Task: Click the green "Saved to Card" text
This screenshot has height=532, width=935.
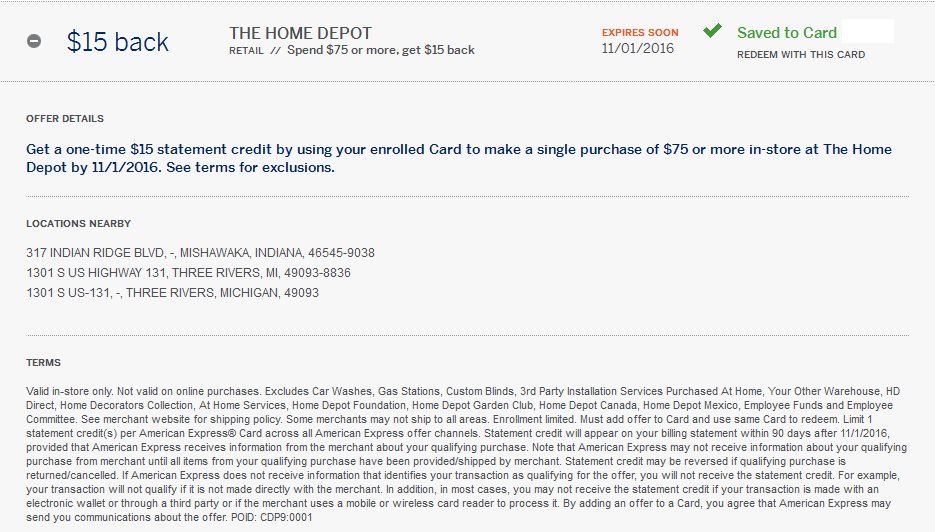Action: point(787,33)
